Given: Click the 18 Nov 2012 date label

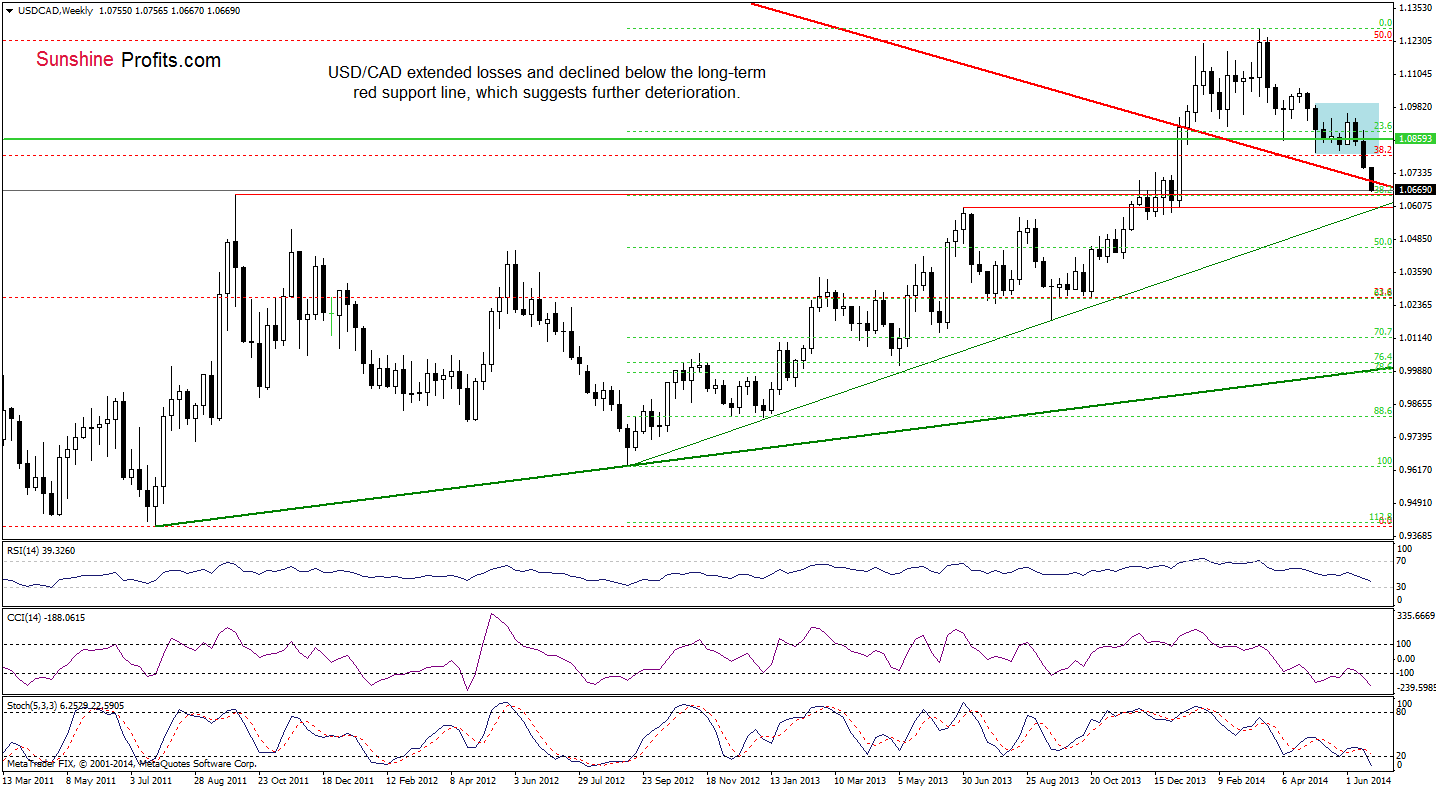Looking at the screenshot, I should pos(733,779).
